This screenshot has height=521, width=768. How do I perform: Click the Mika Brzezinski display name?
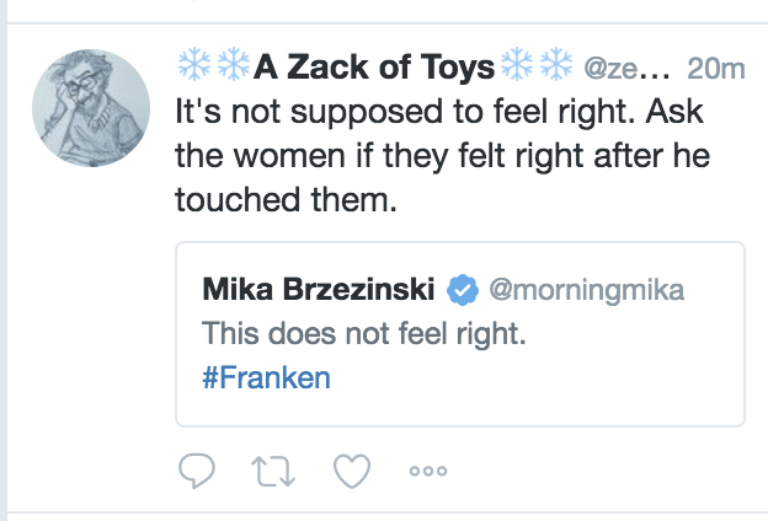pyautogui.click(x=319, y=291)
